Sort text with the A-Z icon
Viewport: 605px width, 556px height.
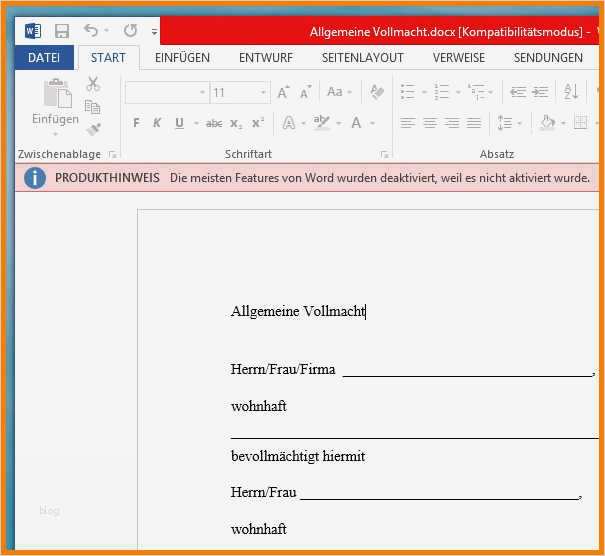[x=571, y=92]
